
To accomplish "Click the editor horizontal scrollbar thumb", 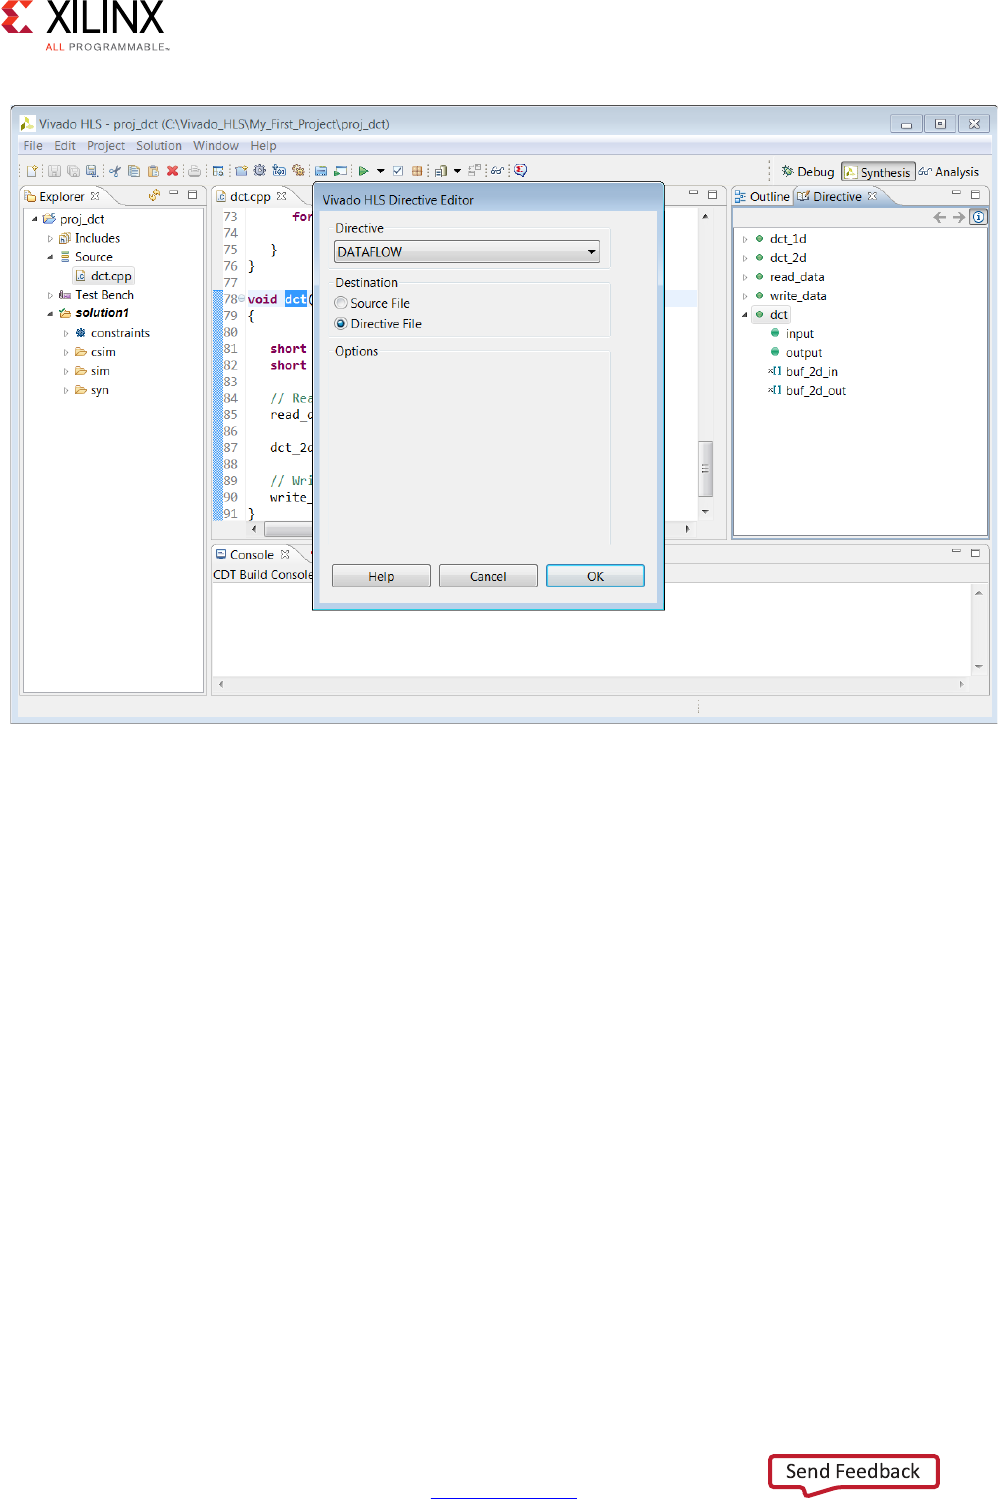I will [289, 529].
